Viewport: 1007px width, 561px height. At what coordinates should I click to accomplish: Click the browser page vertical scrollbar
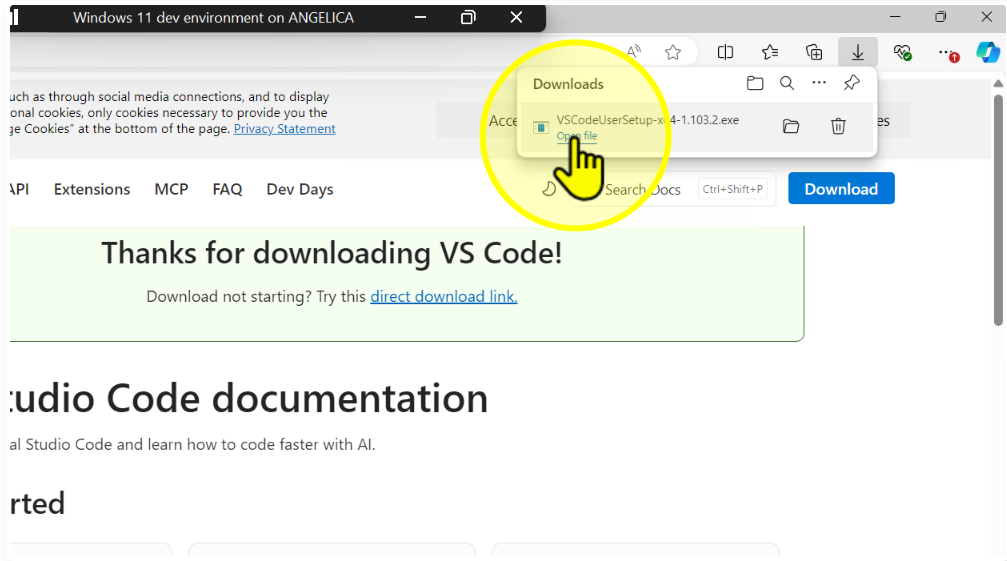pyautogui.click(x=998, y=210)
